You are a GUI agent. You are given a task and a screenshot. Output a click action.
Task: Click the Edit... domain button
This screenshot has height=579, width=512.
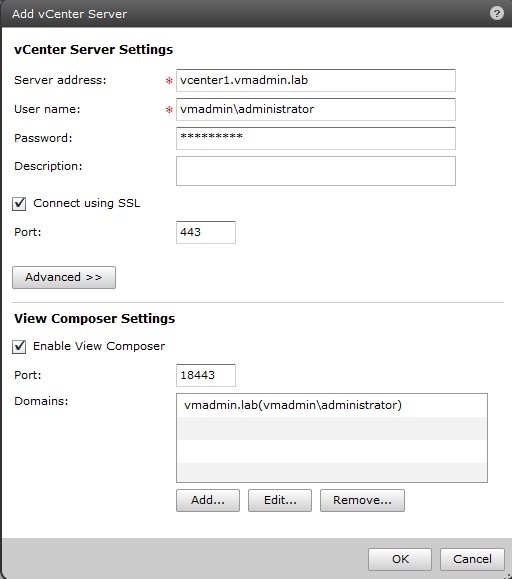tap(280, 500)
